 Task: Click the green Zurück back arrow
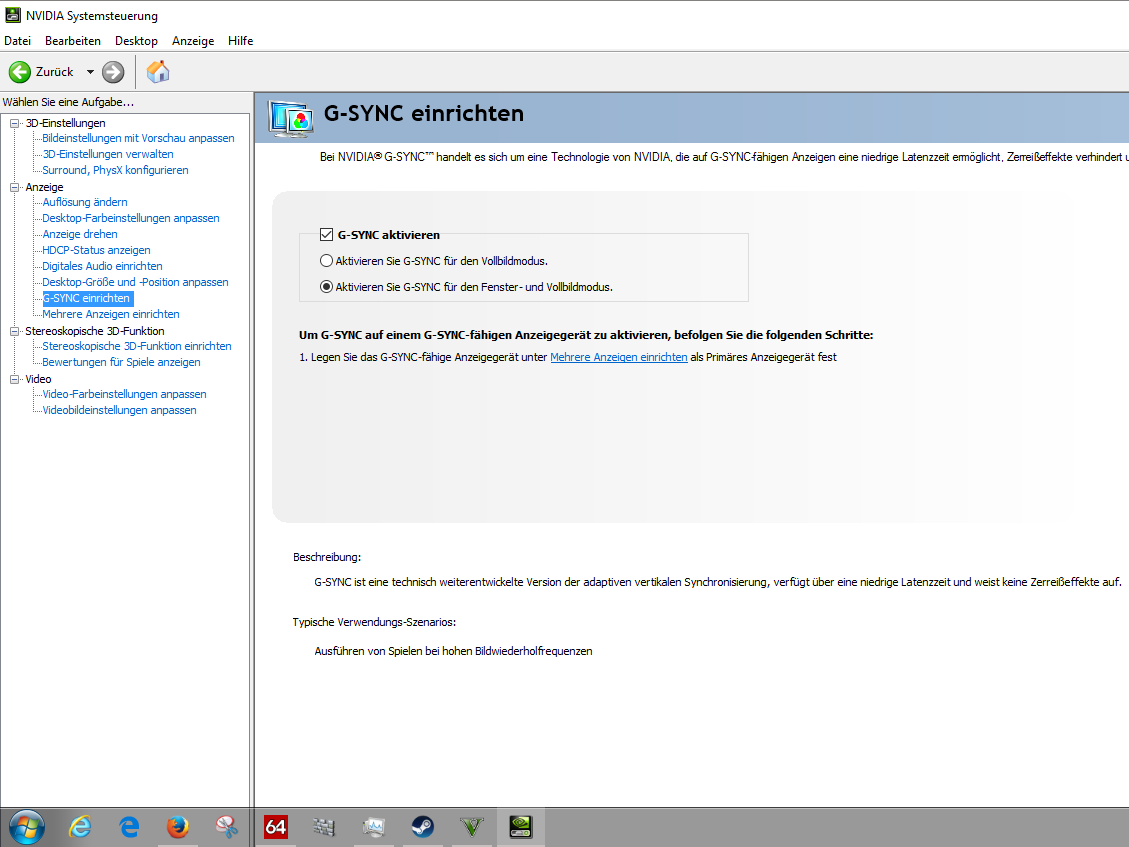[x=19, y=72]
